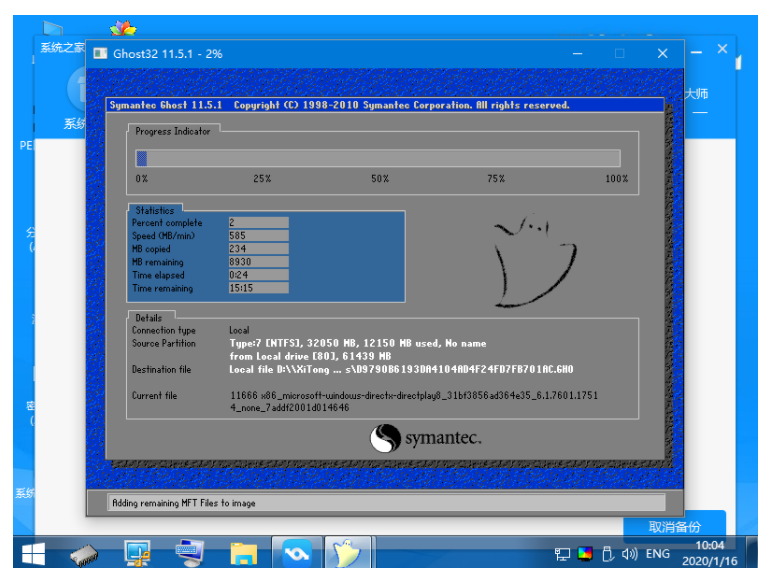Click the 'Adding remaining MFT Files' status bar
The height and width of the screenshot is (582, 769).
386,503
